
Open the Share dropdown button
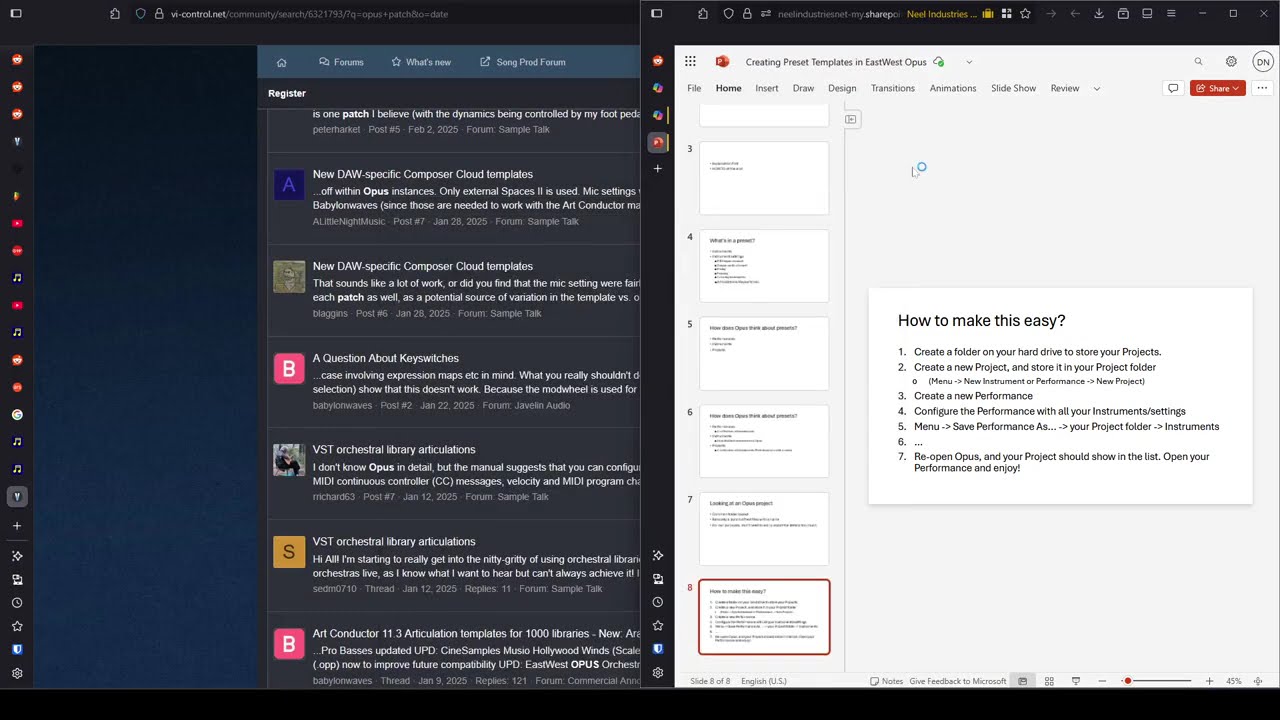1218,88
